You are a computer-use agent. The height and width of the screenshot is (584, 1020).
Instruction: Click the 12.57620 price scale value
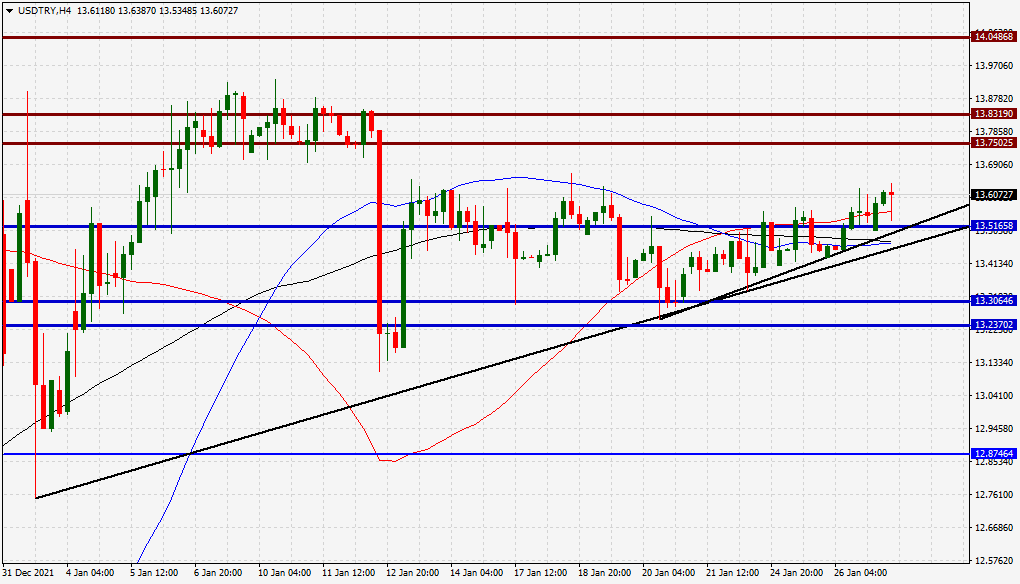(994, 561)
